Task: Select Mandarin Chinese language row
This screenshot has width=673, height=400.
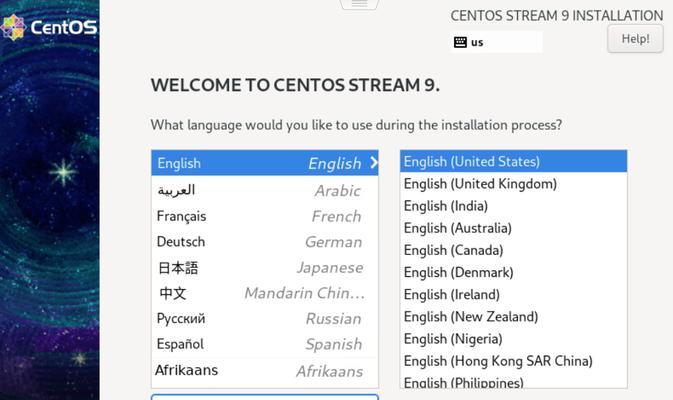Action: coord(264,293)
